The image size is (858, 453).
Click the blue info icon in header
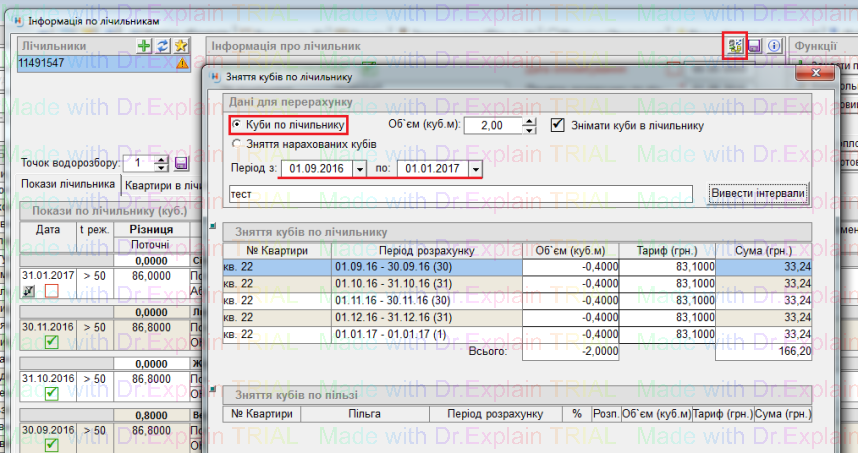coord(773,46)
